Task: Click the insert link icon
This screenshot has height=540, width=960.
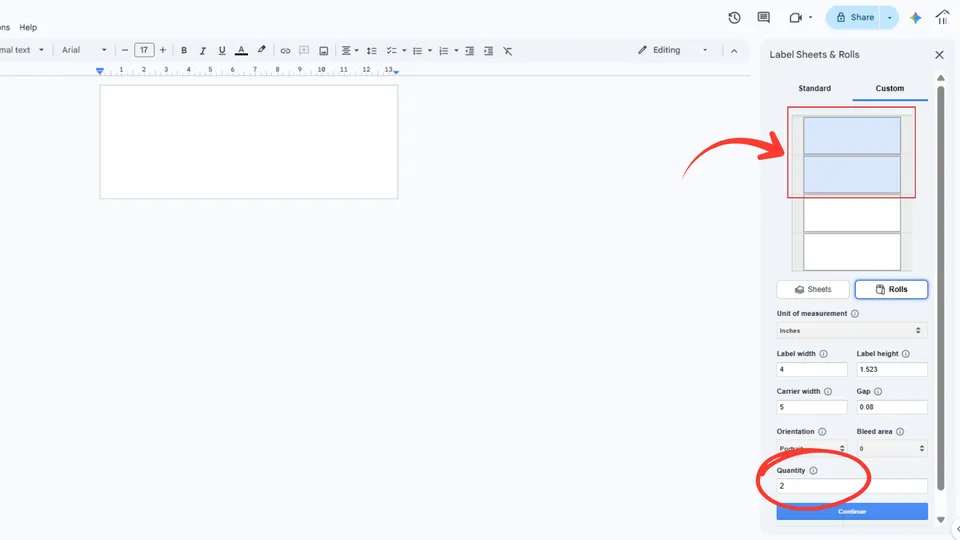Action: pos(285,51)
